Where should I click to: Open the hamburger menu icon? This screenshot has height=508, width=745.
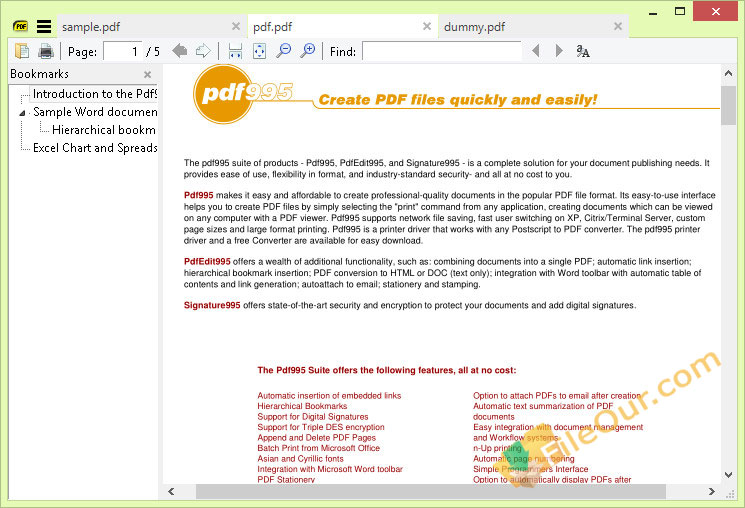(44, 27)
